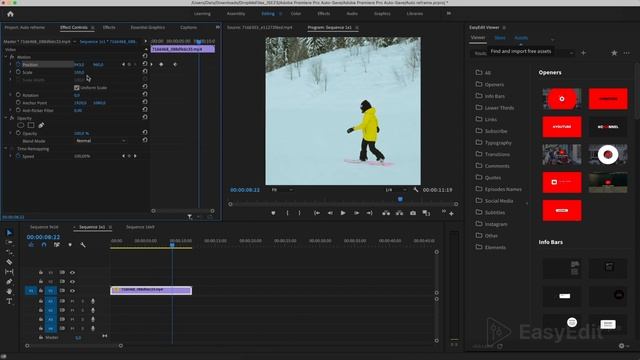Toggle V1 track output eye
Screen dimensions: 640x360
click(72, 291)
